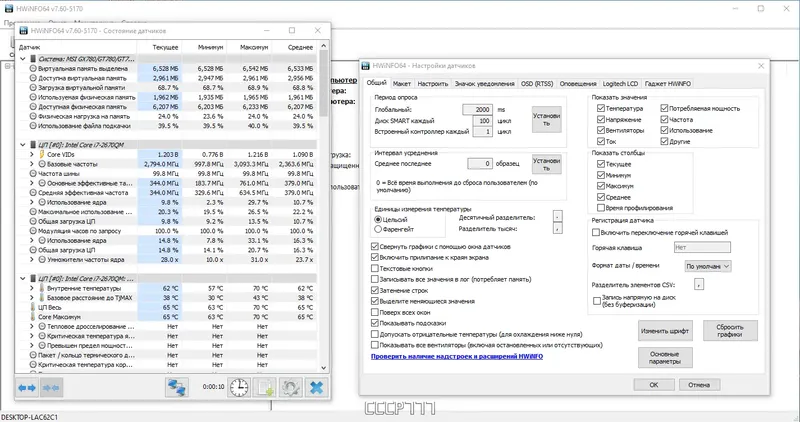Start logging with the document arrow icon

[x=265, y=387]
